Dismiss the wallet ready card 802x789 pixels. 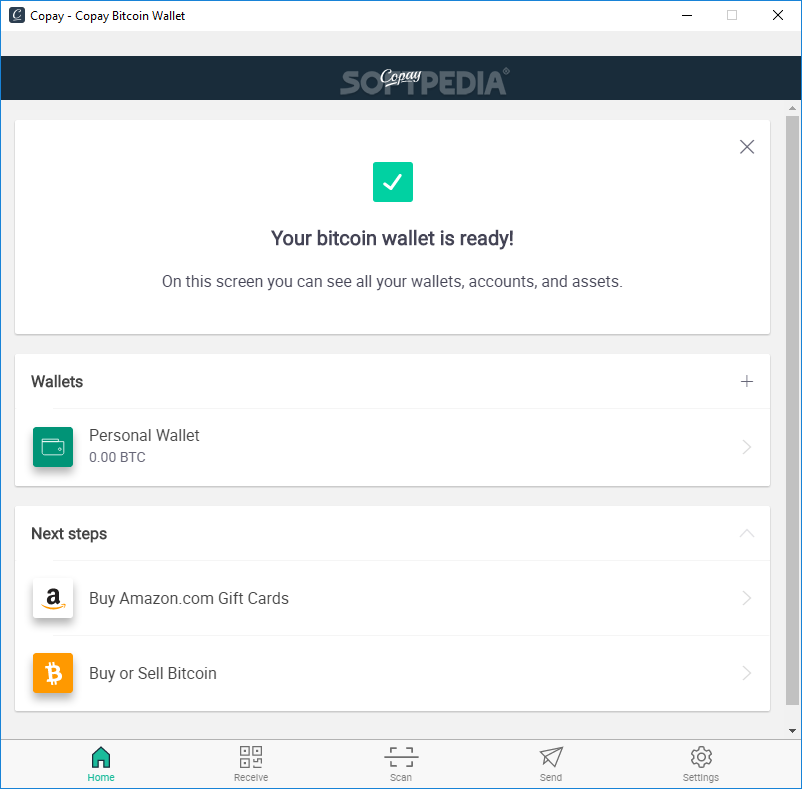pos(747,147)
